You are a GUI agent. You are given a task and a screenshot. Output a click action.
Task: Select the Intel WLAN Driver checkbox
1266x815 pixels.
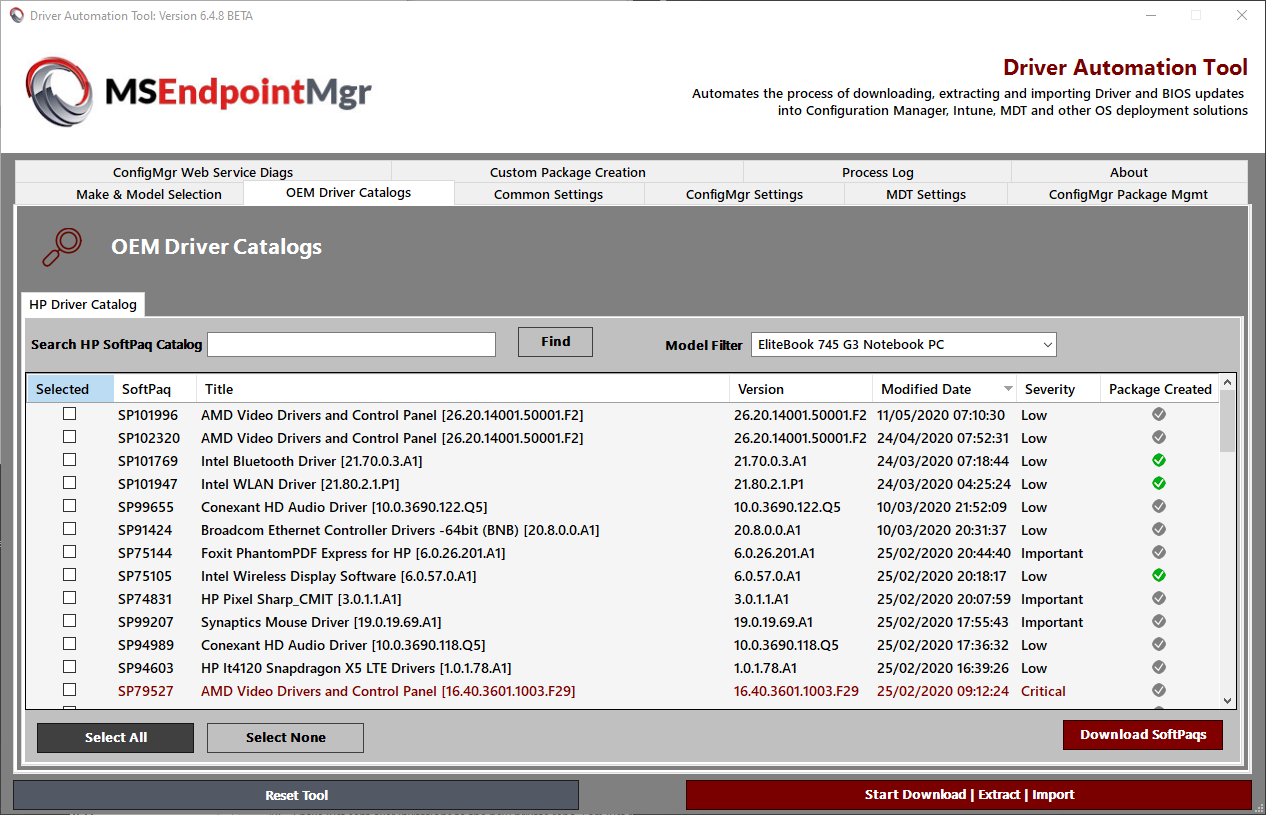pyautogui.click(x=70, y=483)
